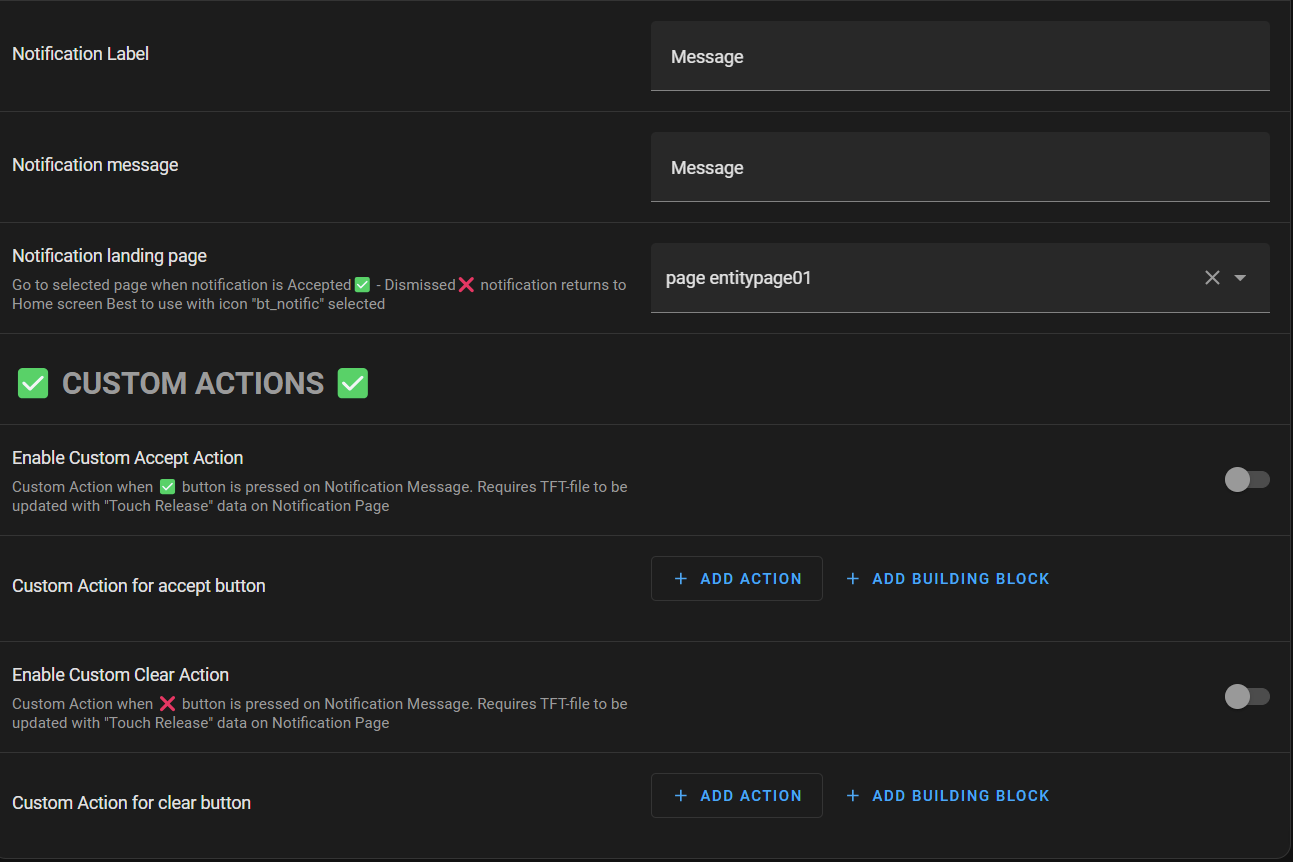Click the green checkmark right of CUSTOM ACTIONS
This screenshot has height=862, width=1293.
tap(352, 383)
